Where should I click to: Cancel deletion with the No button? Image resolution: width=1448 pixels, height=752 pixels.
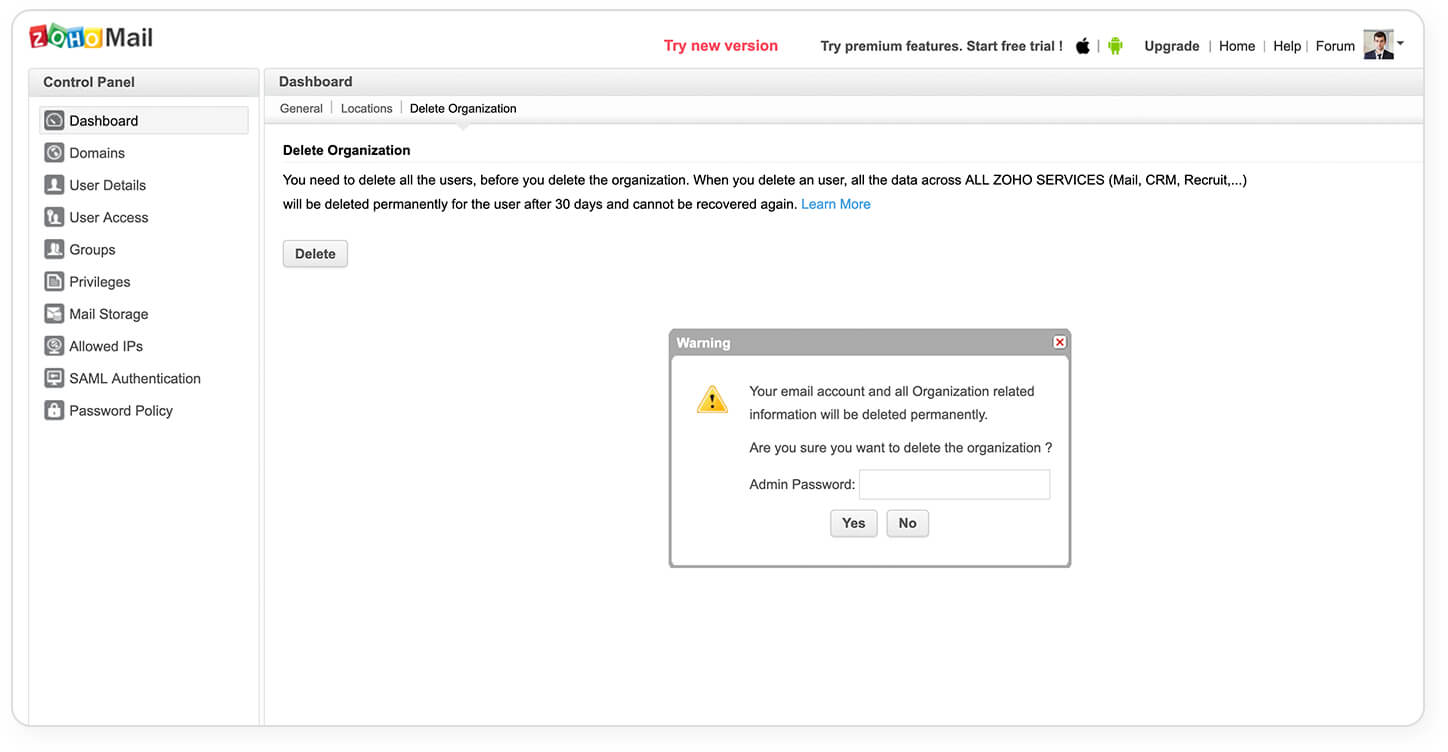pyautogui.click(x=907, y=523)
